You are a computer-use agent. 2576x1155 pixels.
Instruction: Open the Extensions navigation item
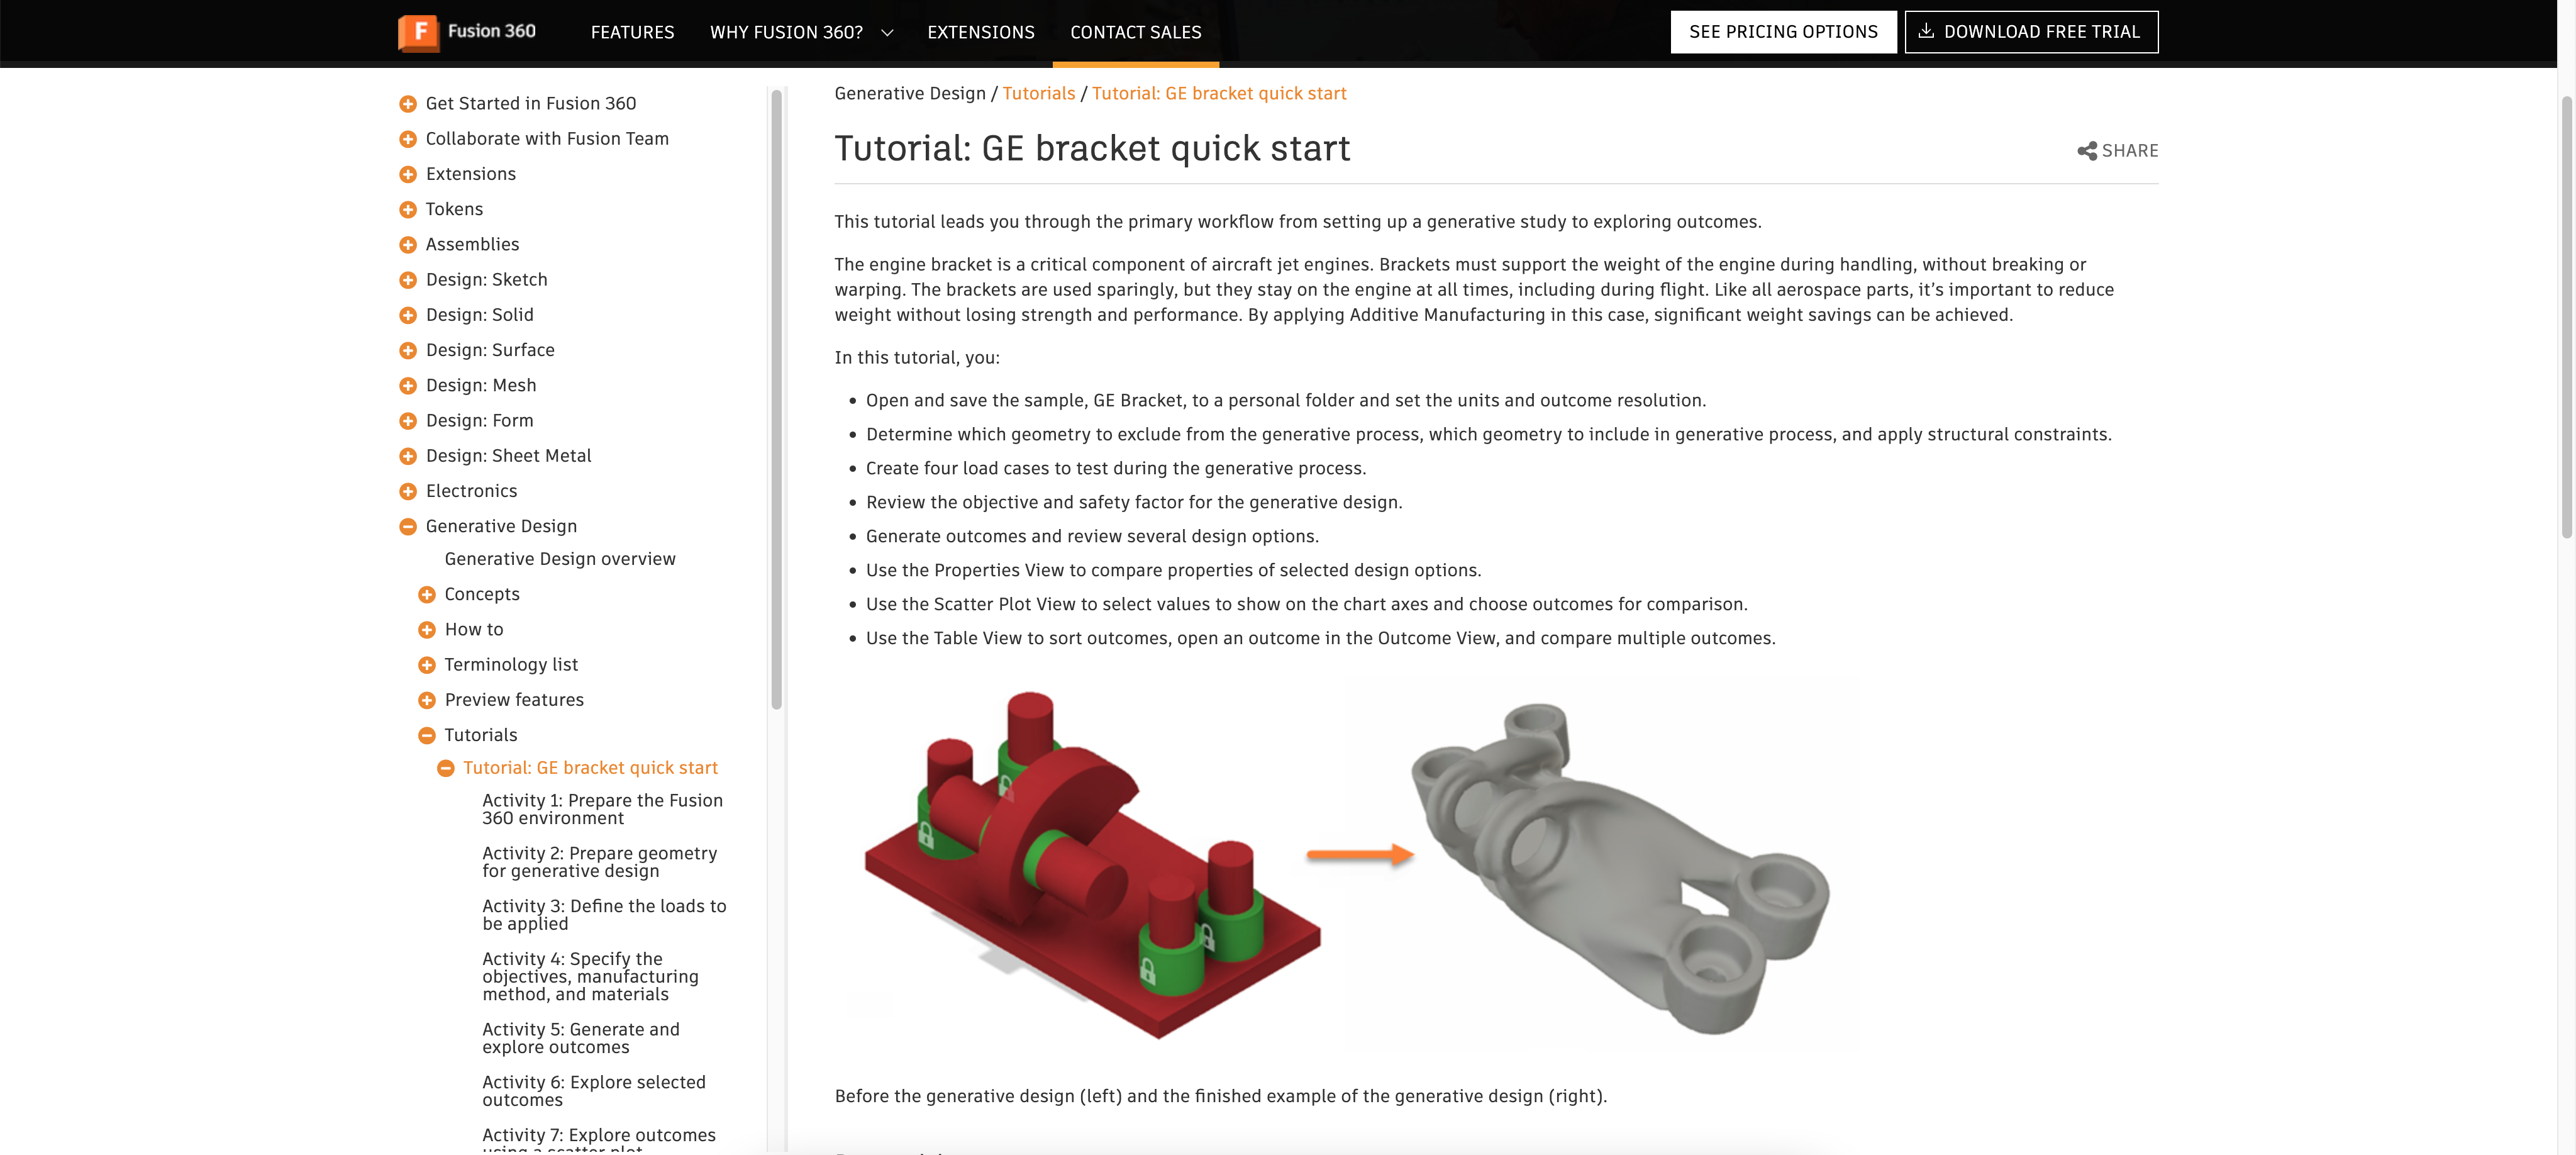(x=980, y=32)
